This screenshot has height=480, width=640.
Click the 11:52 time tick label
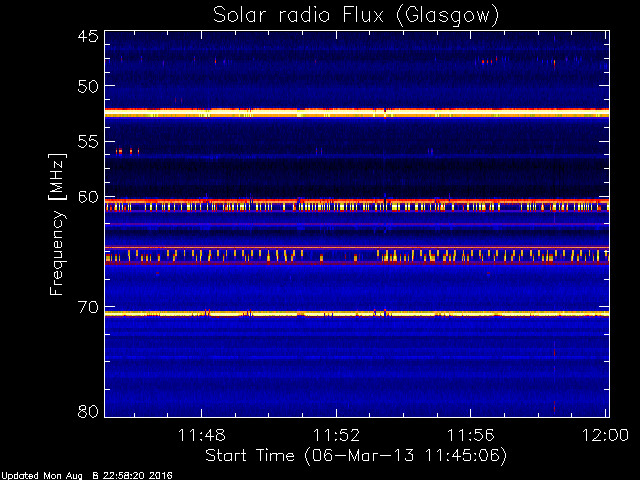[x=336, y=435]
